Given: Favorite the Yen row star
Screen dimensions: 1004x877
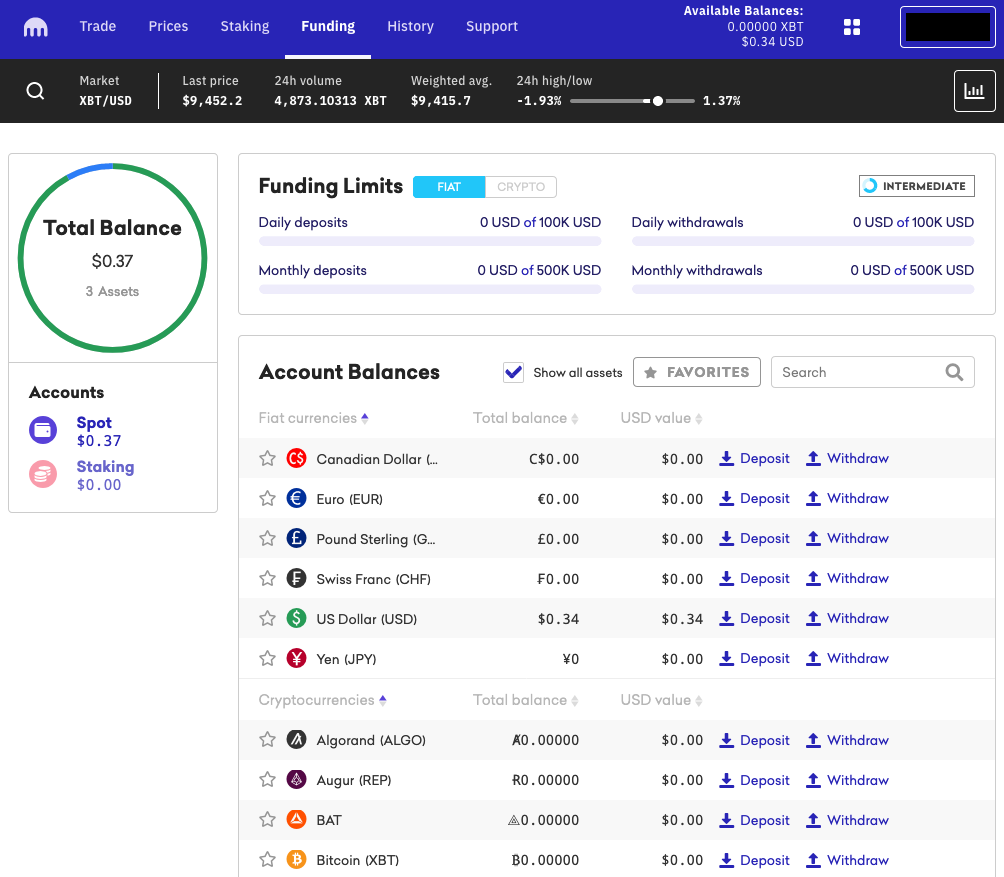Looking at the screenshot, I should tap(267, 658).
